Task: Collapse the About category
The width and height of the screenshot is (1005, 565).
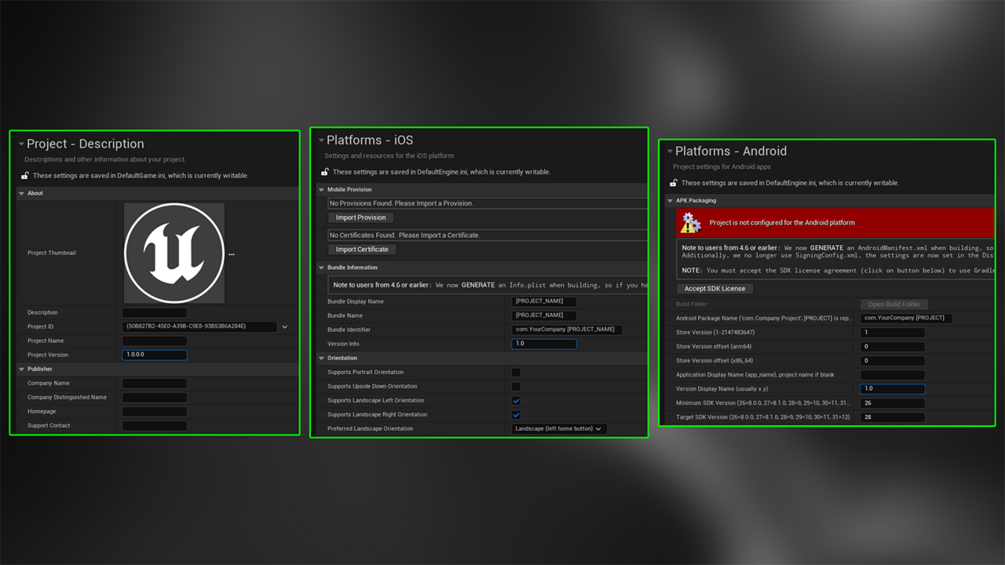Action: pyautogui.click(x=22, y=193)
